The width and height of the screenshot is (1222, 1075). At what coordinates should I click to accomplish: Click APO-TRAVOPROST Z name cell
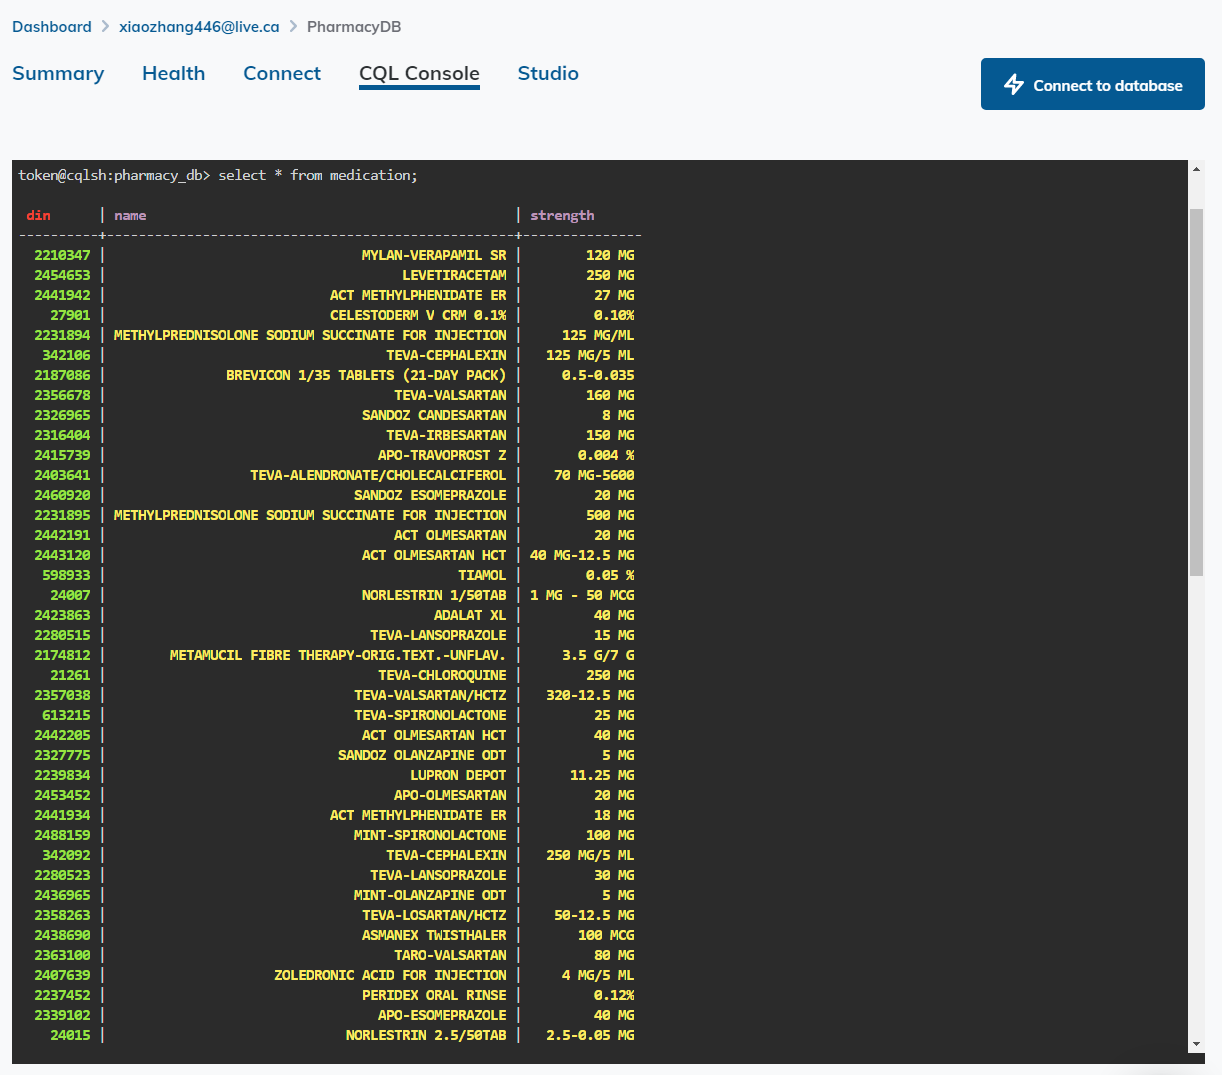point(442,455)
